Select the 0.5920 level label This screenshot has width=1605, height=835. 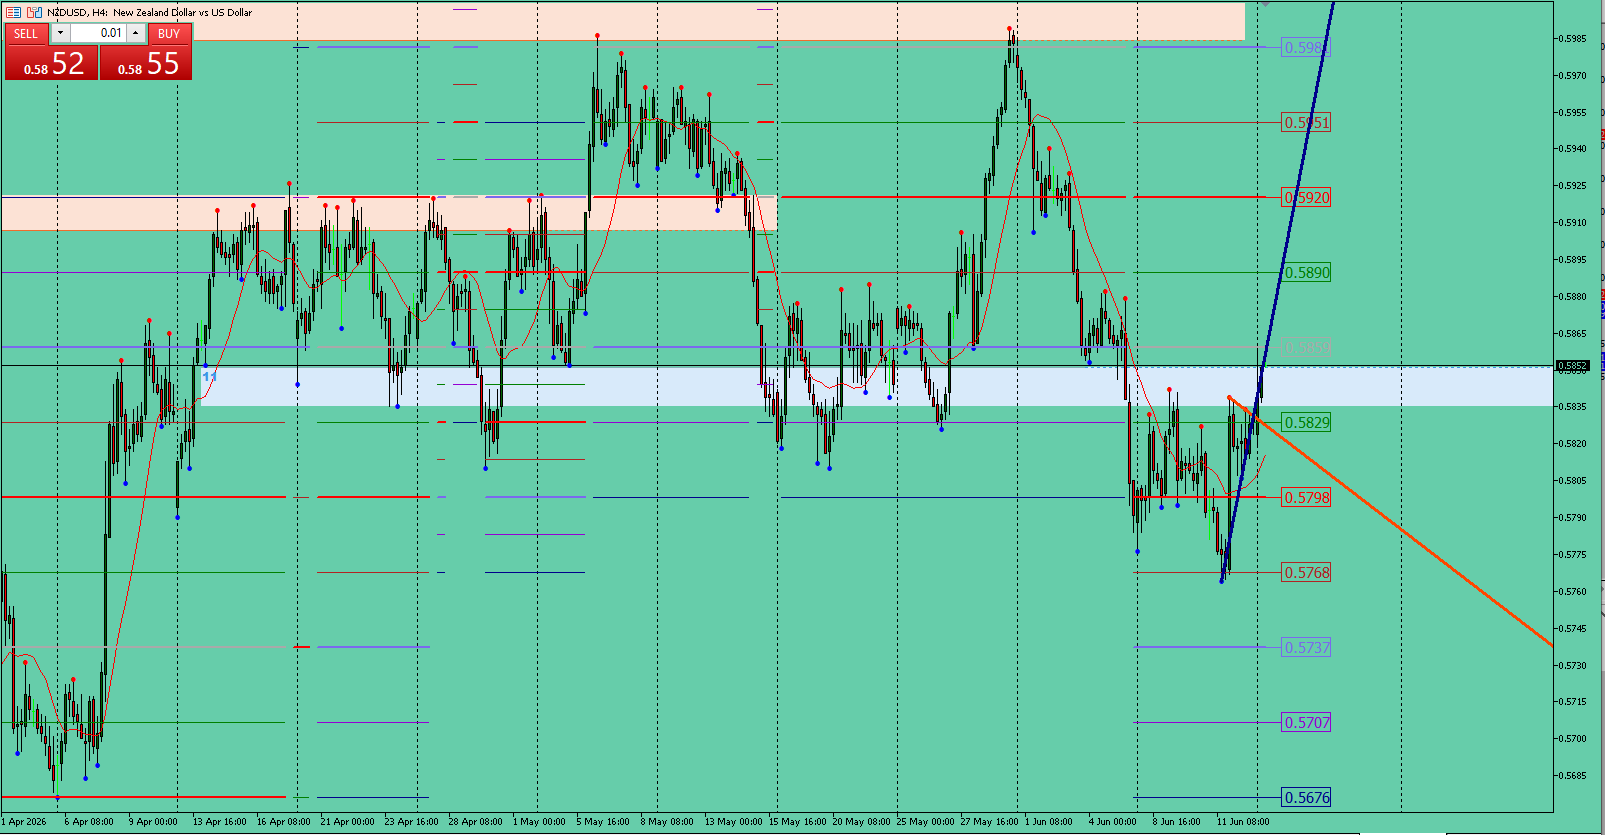pos(1307,198)
